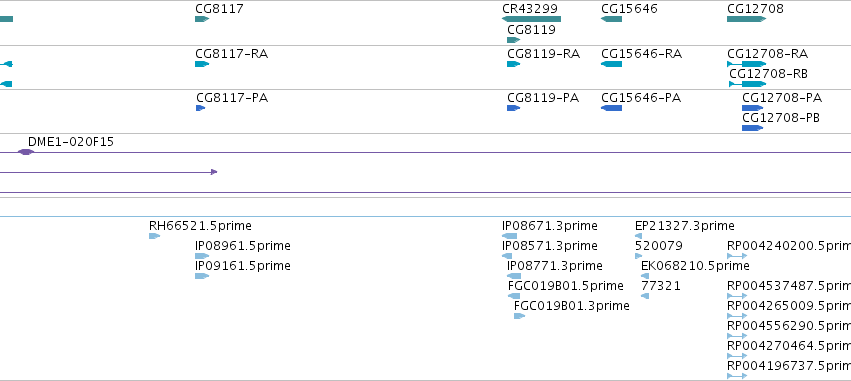Select the CG8117 gene arrow glyph
The width and height of the screenshot is (851, 381).
[202, 19]
